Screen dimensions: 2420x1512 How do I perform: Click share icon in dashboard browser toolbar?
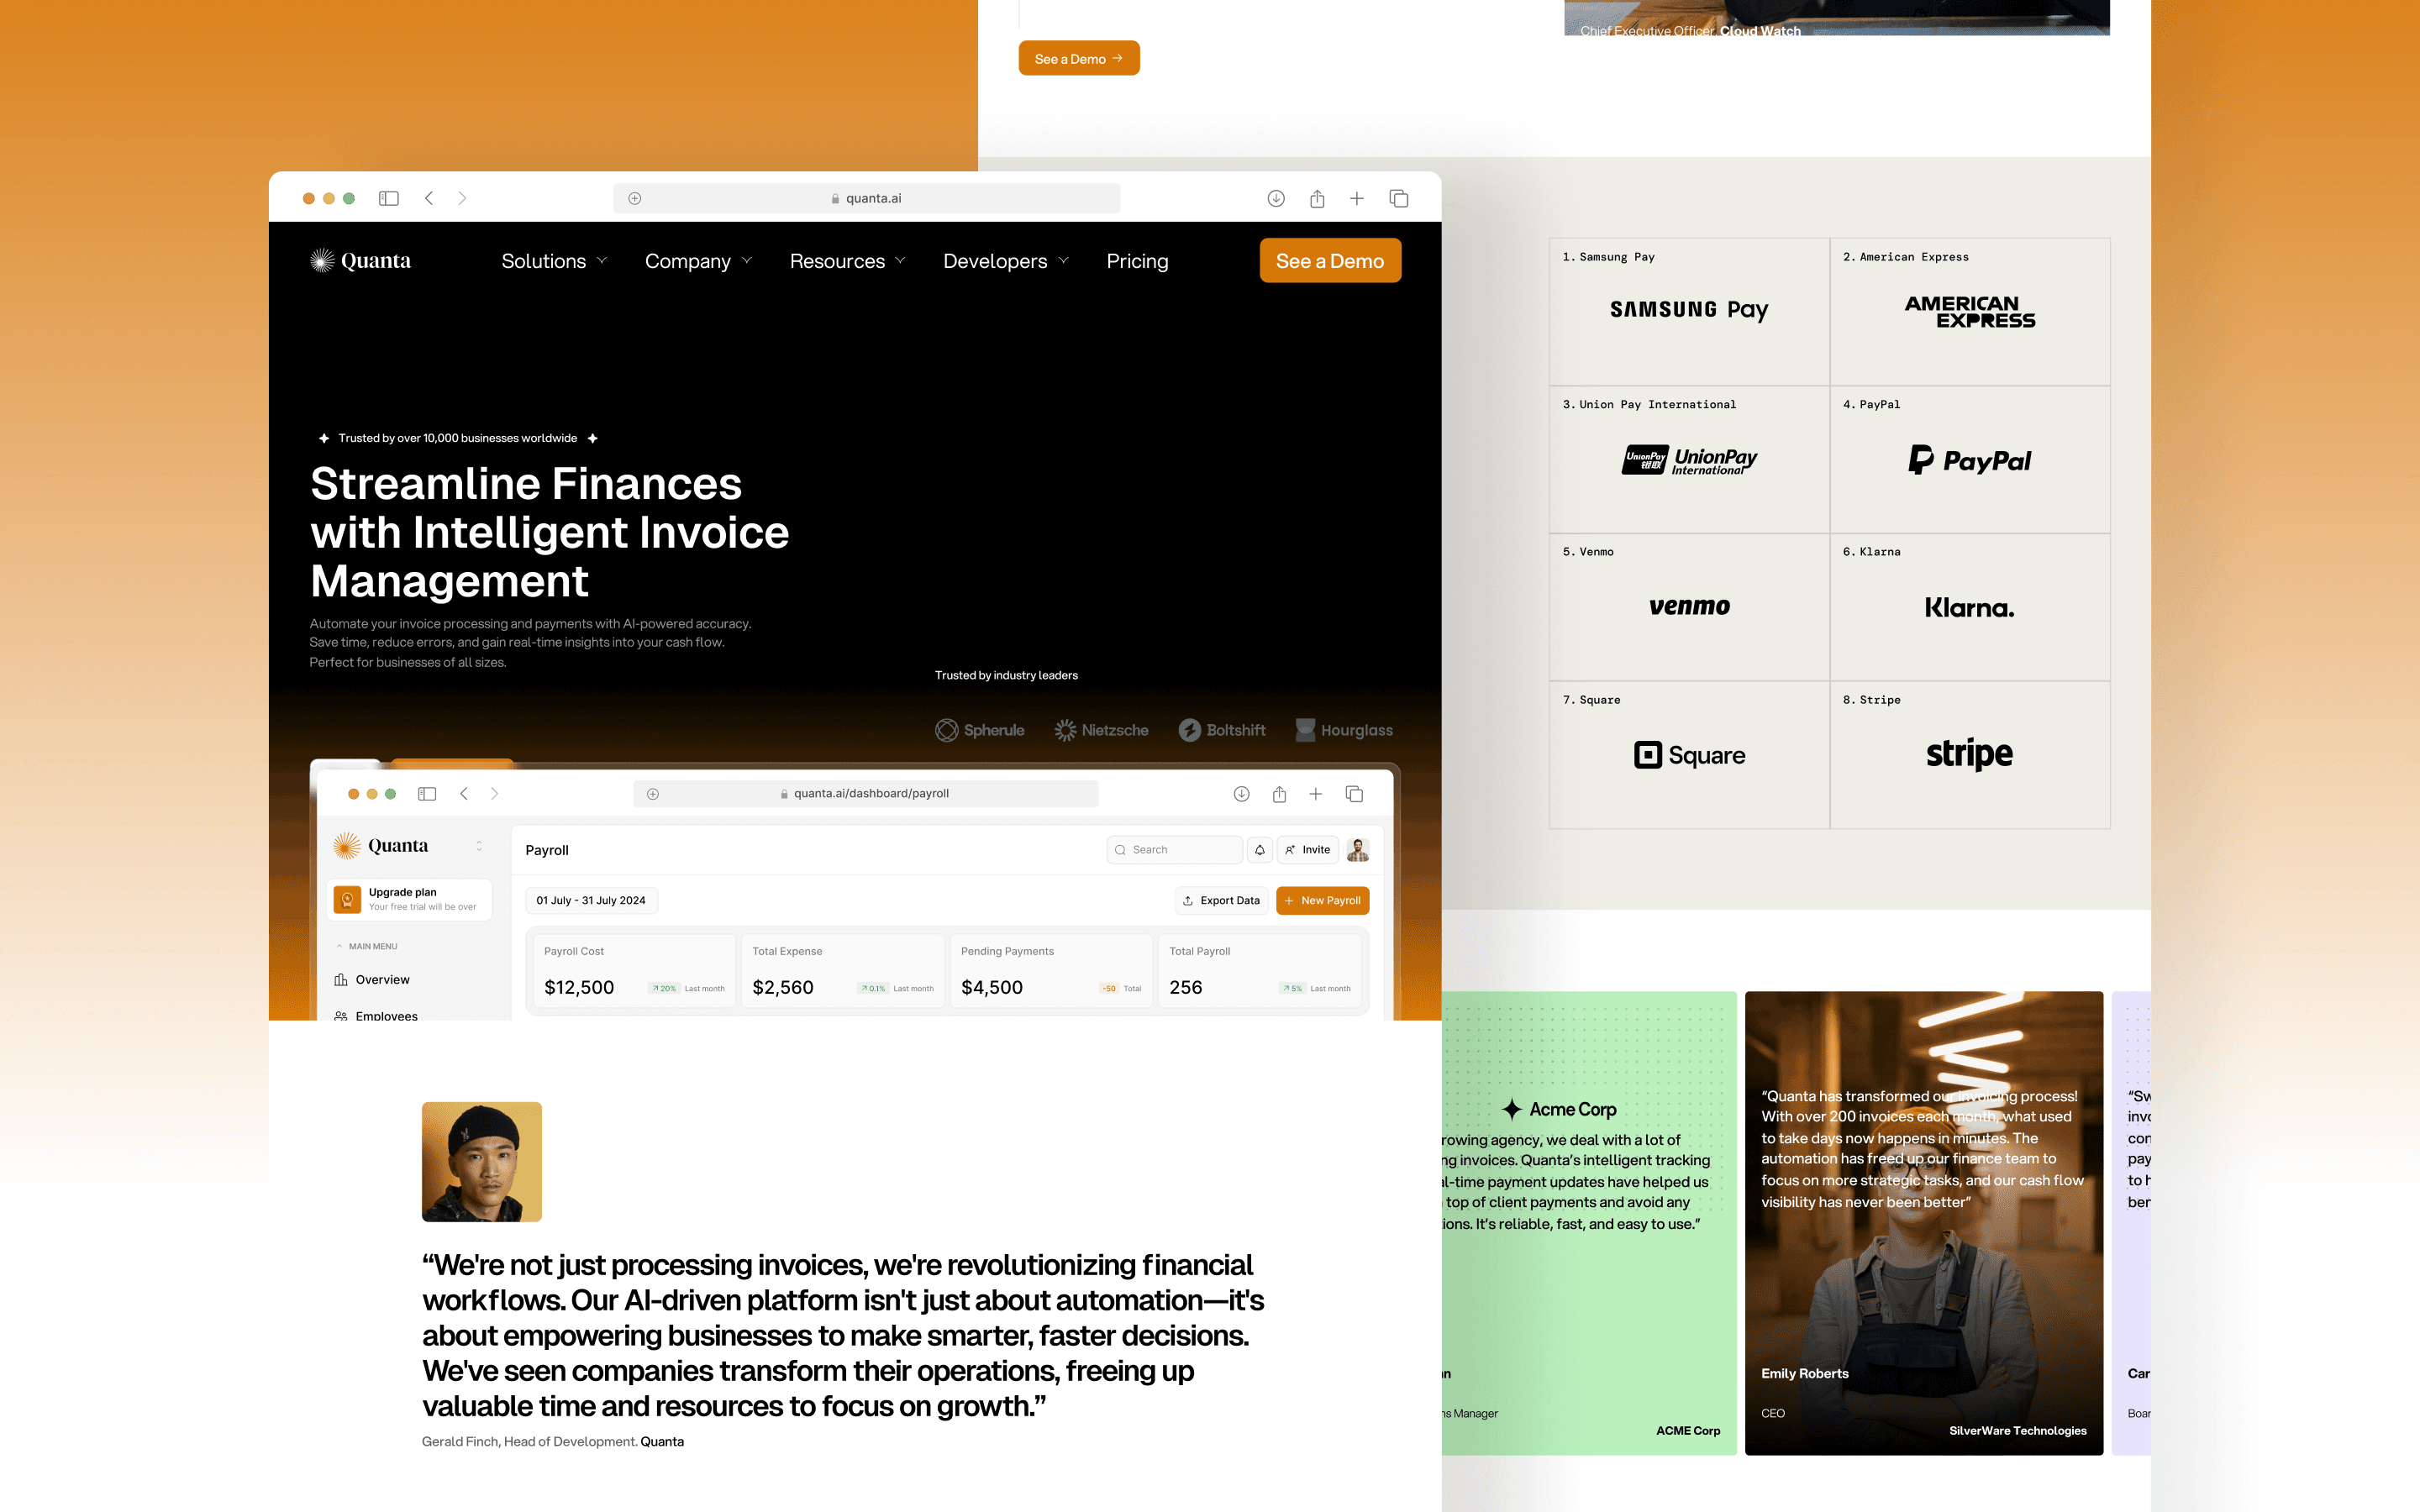1279,793
